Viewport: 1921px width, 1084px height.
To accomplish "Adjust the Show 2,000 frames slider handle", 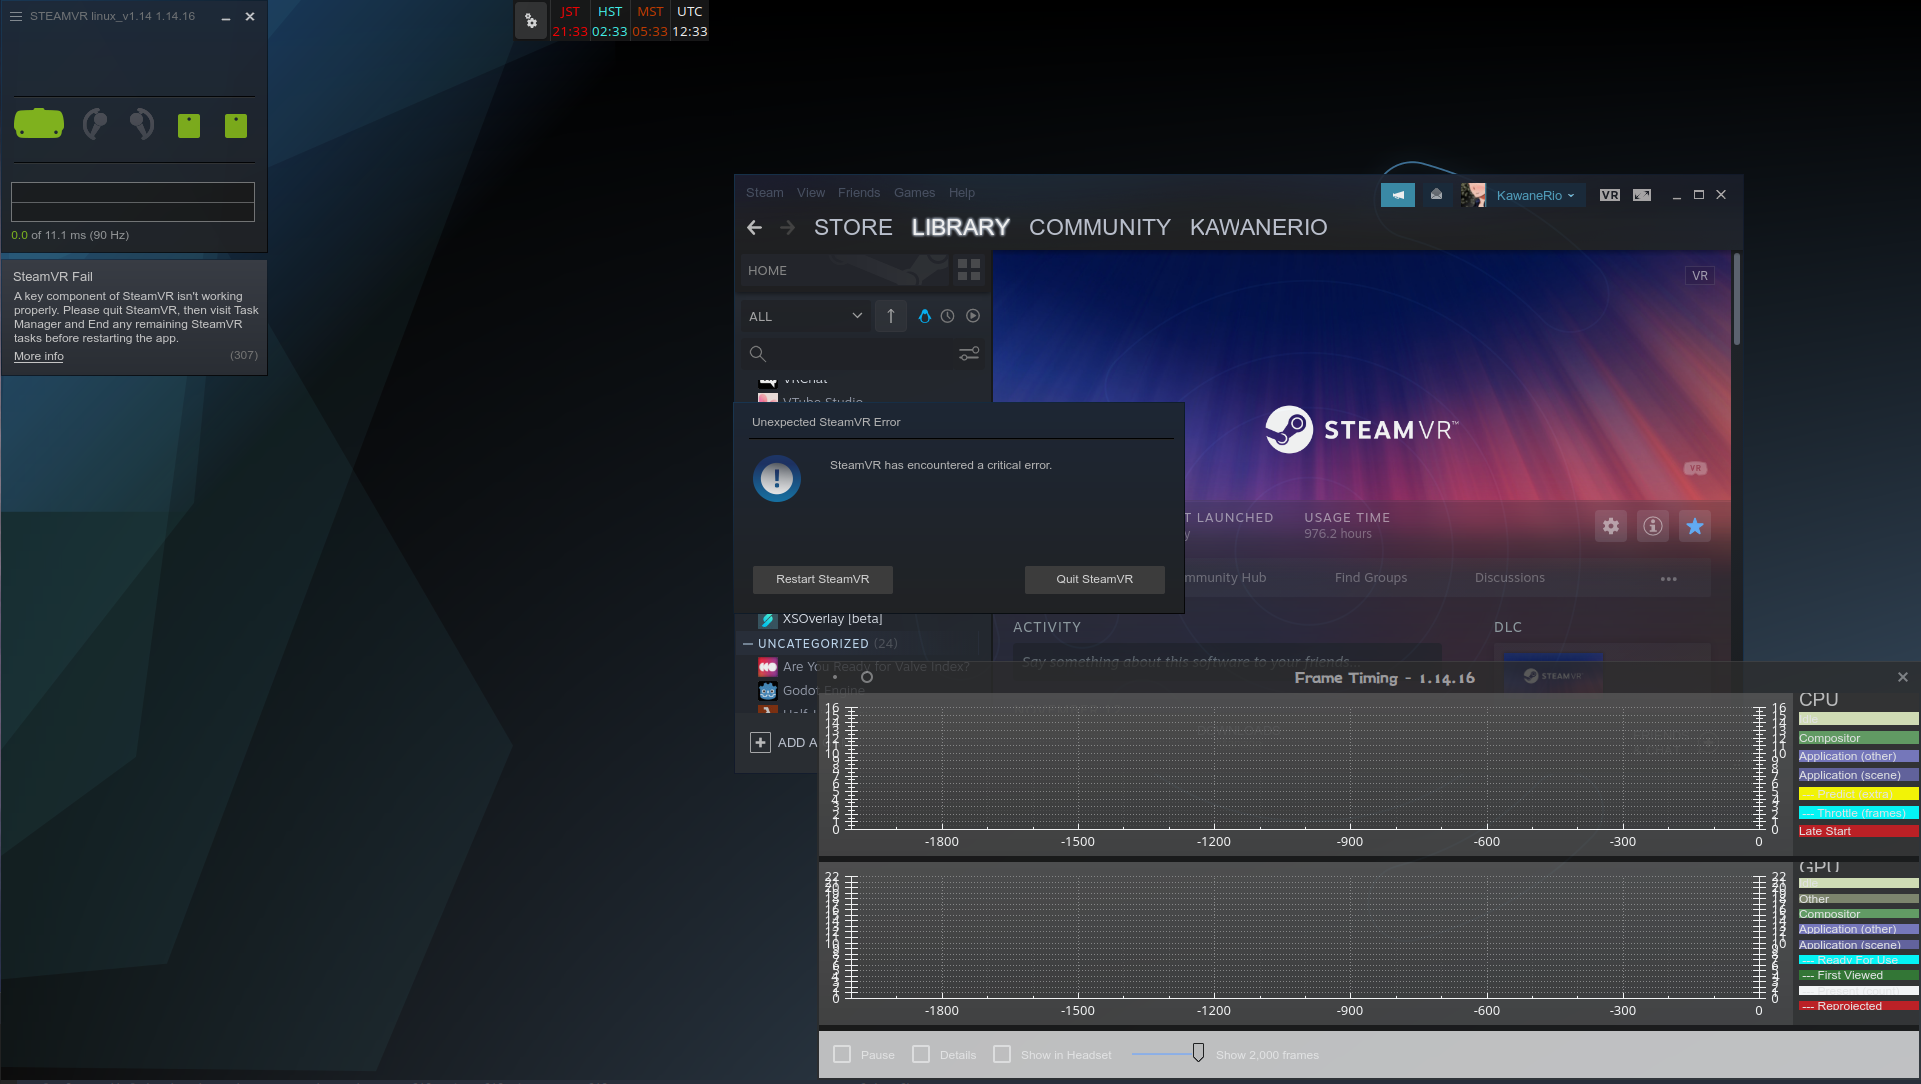I will (x=1198, y=1053).
